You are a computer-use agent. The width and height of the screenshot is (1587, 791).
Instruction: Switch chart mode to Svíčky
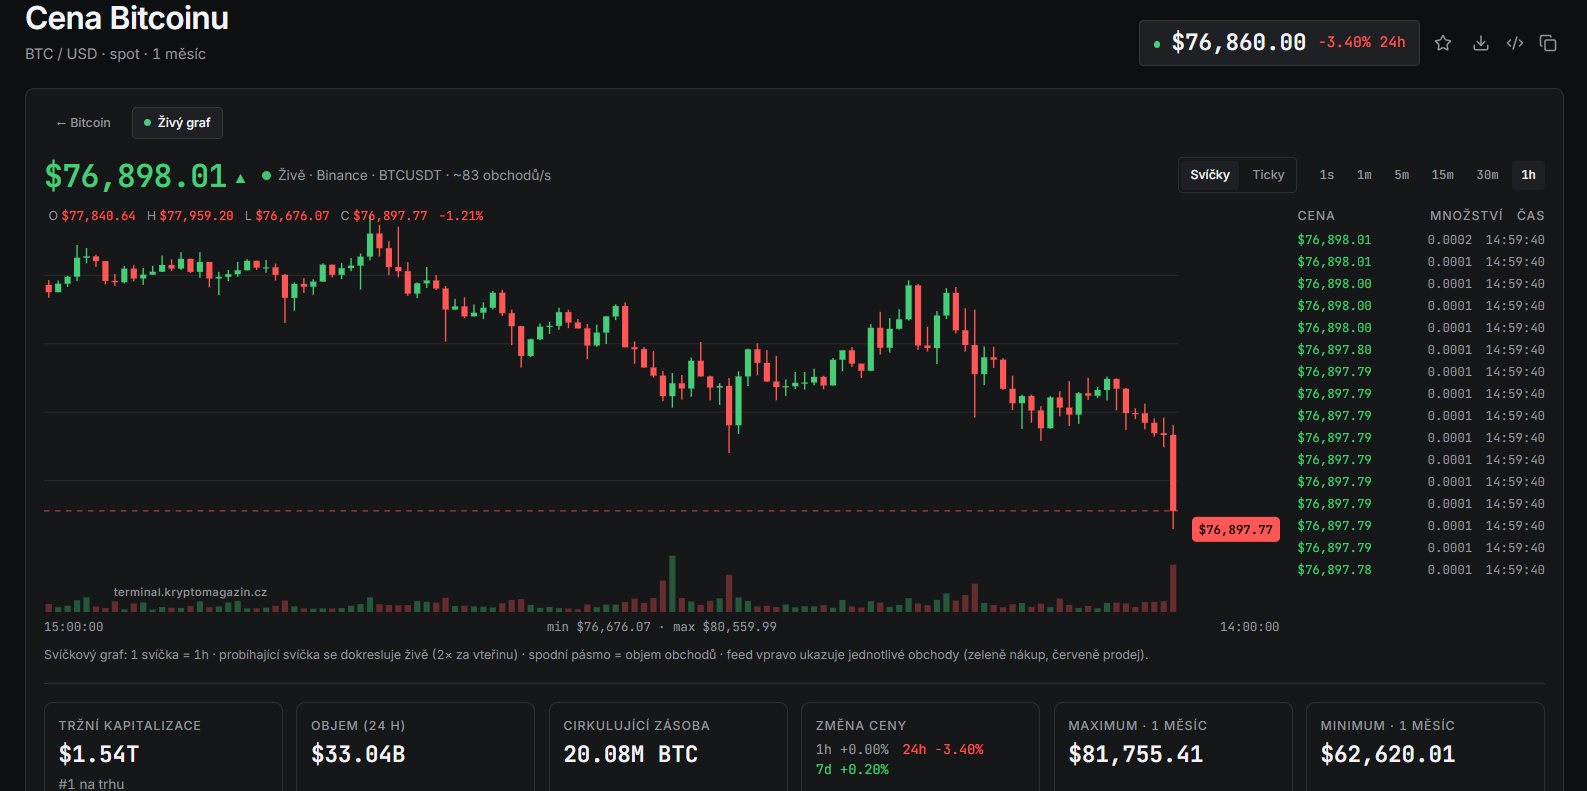click(x=1210, y=175)
